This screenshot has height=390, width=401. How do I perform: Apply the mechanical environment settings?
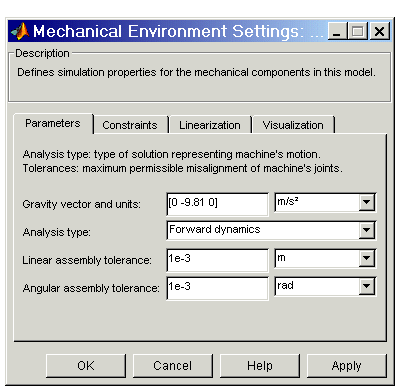click(x=347, y=366)
